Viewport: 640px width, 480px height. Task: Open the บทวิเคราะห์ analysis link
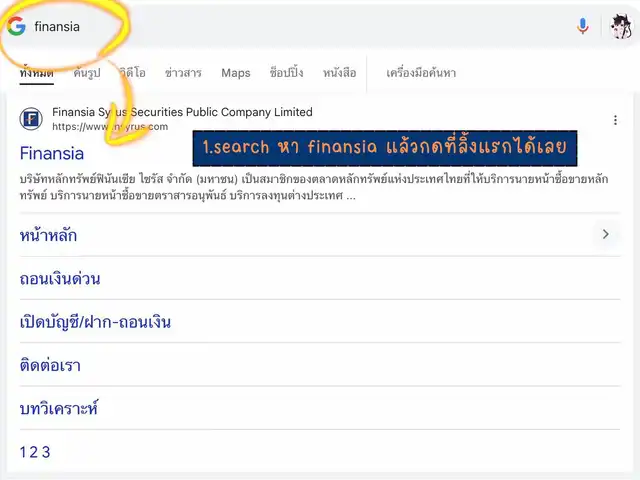pyautogui.click(x=59, y=409)
